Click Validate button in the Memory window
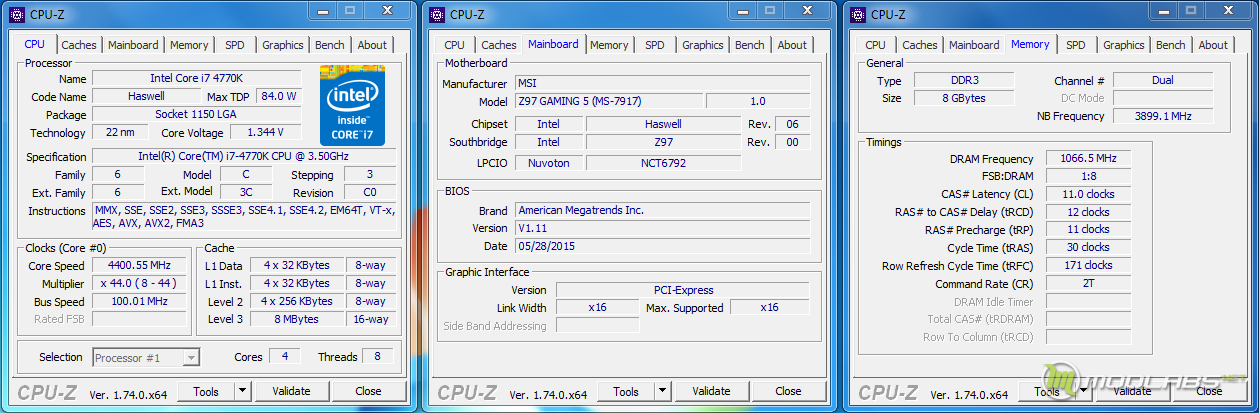 pyautogui.click(x=1132, y=391)
